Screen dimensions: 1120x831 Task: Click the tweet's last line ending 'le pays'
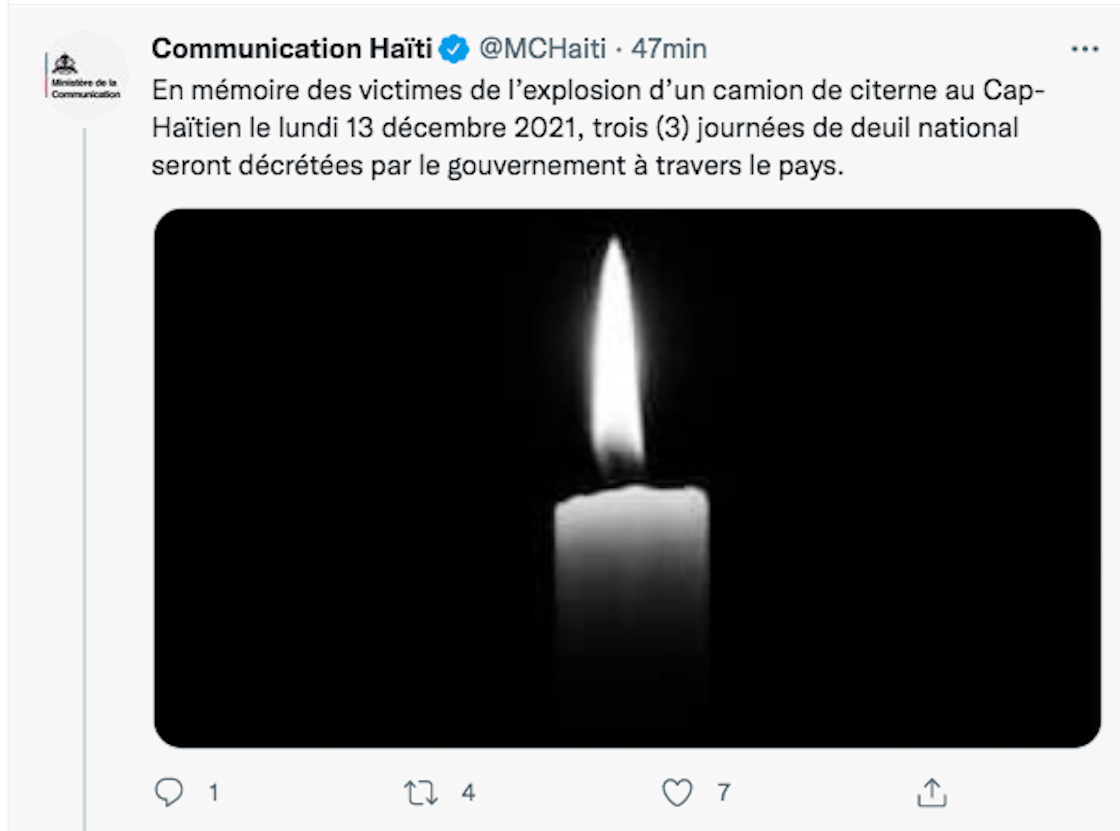point(498,166)
